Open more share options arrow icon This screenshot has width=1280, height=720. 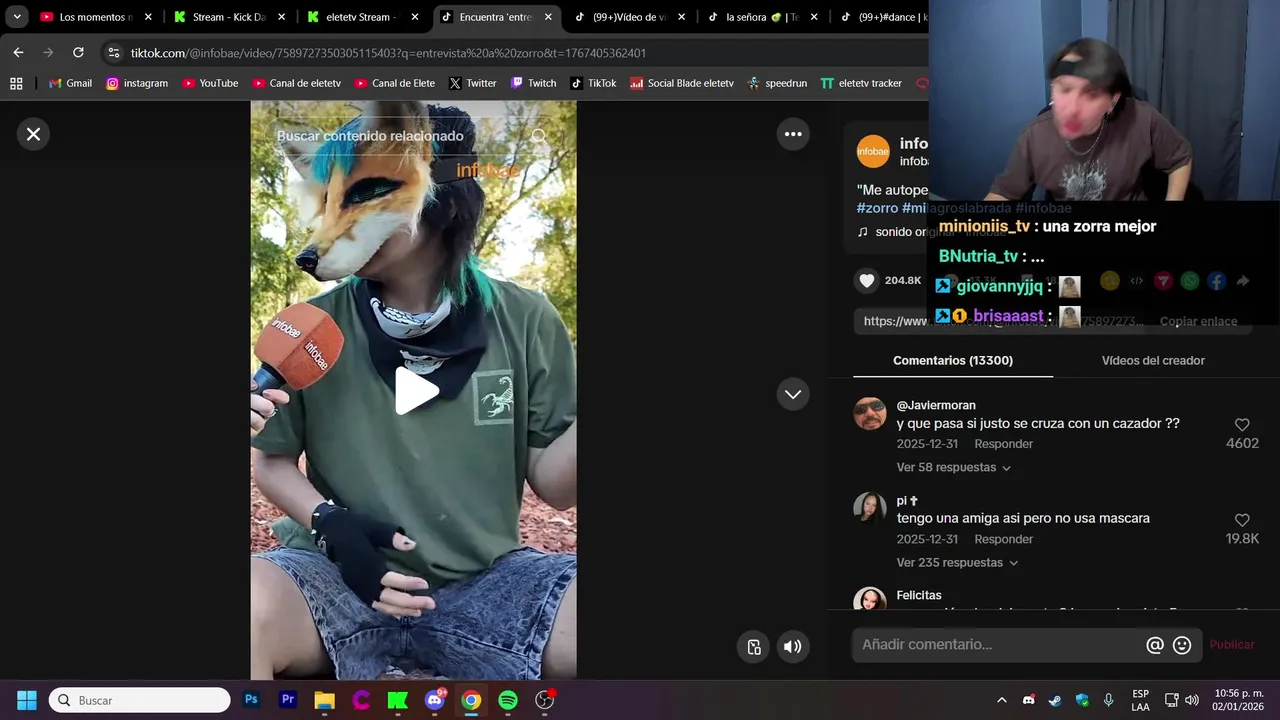(1243, 281)
